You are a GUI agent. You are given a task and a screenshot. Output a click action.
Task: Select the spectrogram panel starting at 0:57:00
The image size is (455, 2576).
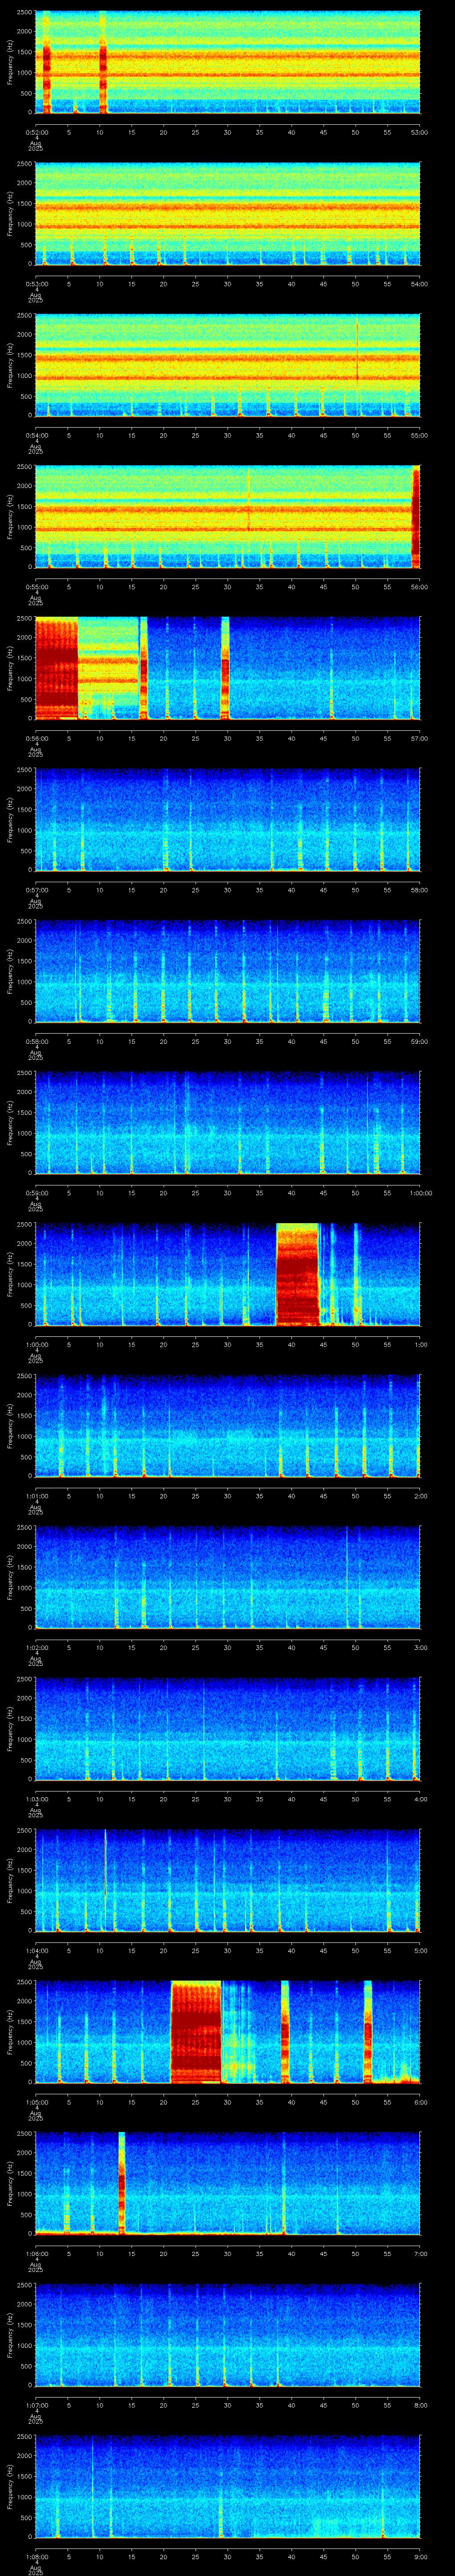(x=228, y=819)
